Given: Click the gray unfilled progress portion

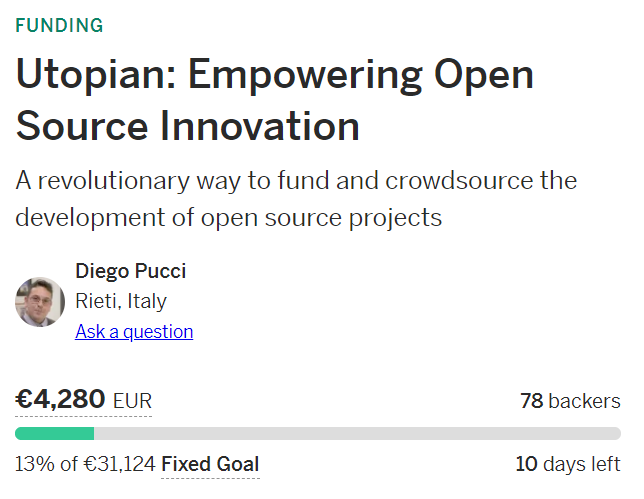Looking at the screenshot, I should 357,434.
